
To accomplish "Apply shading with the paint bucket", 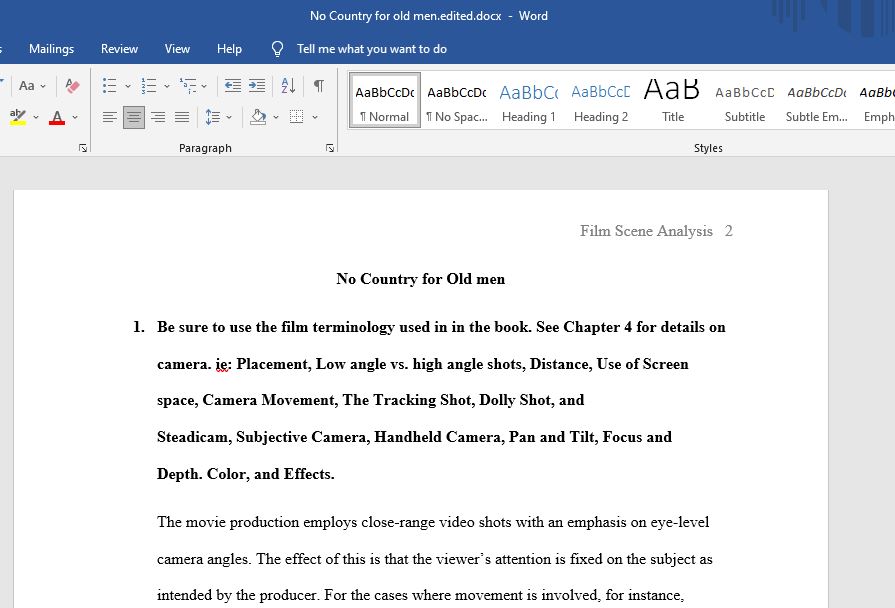I will pos(257,117).
